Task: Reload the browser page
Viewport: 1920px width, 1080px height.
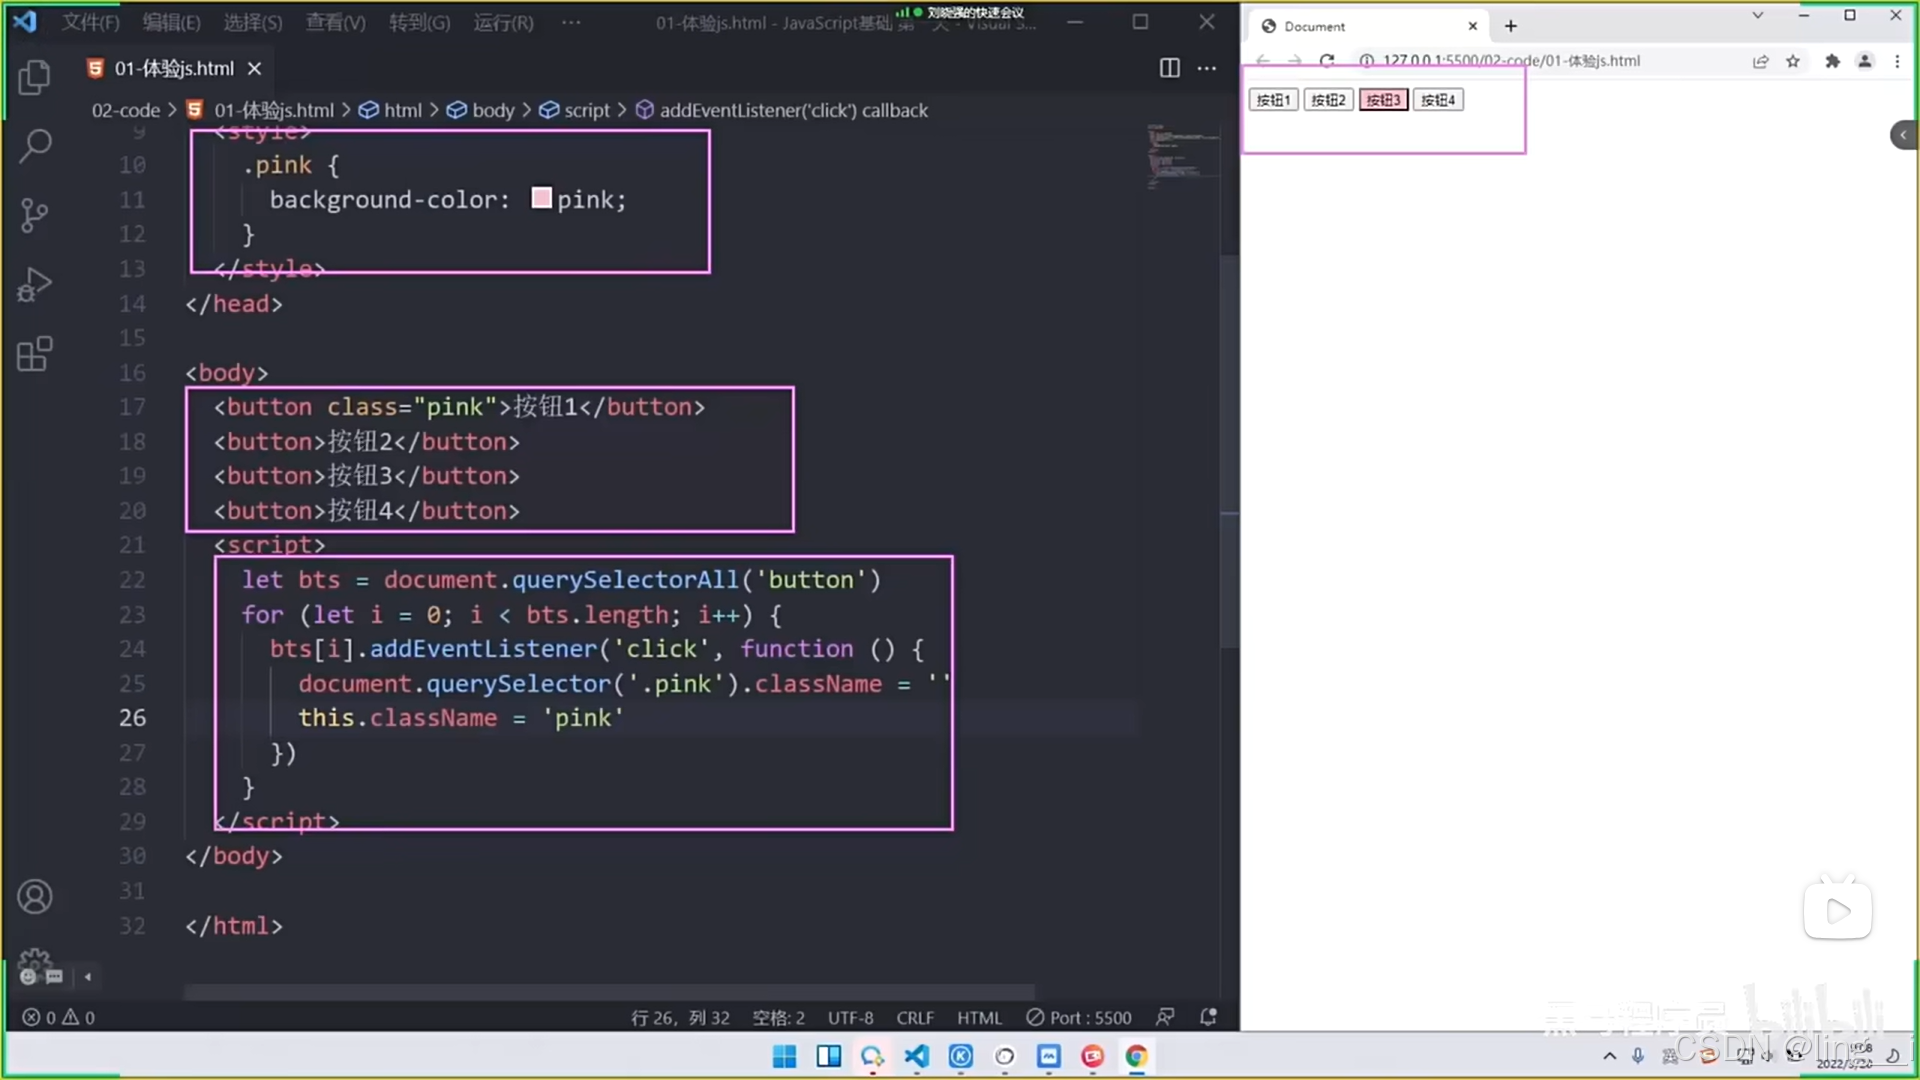Action: (x=1327, y=61)
